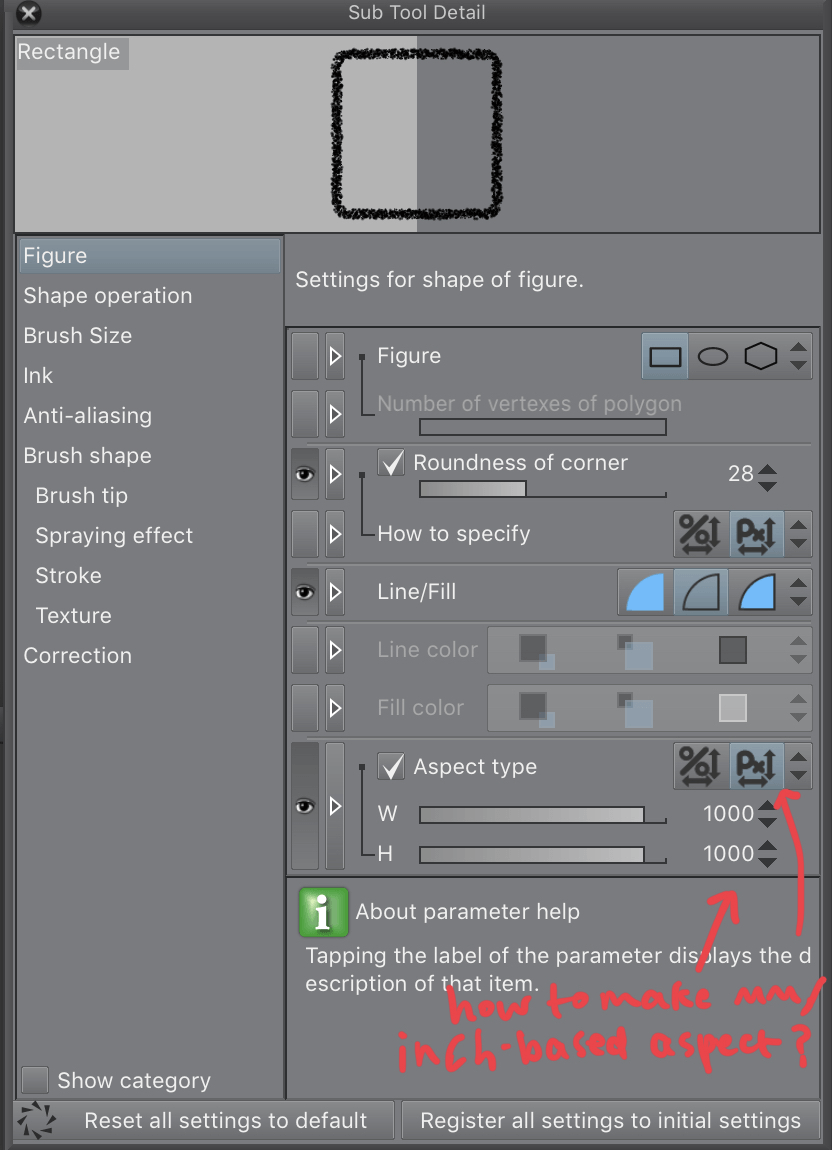Image resolution: width=832 pixels, height=1150 pixels.
Task: Choose the fill-only Line/Fill icon
Action: pos(645,593)
